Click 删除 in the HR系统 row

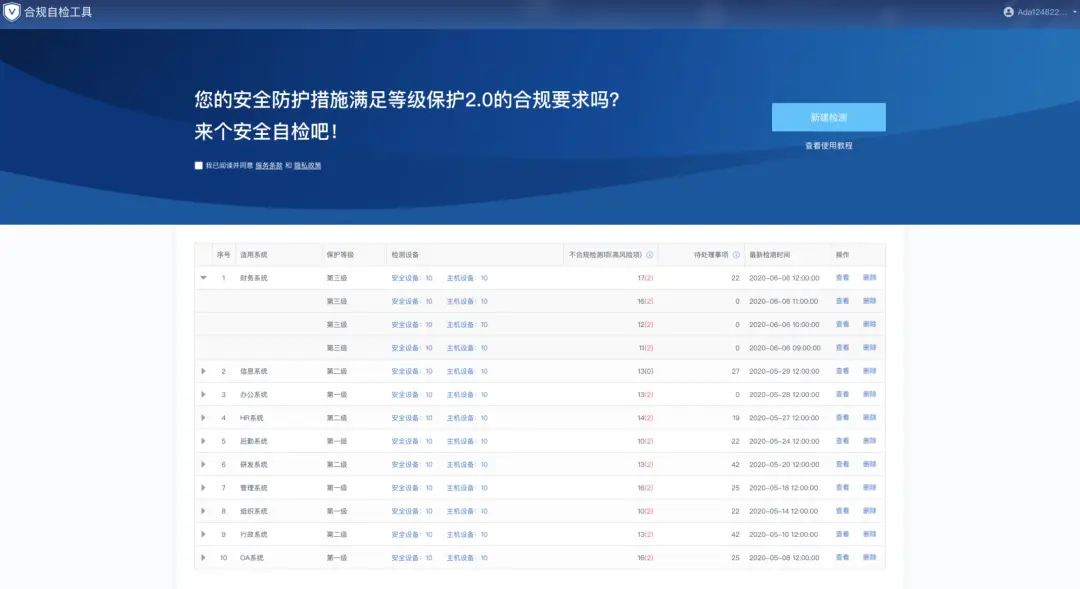click(x=869, y=417)
